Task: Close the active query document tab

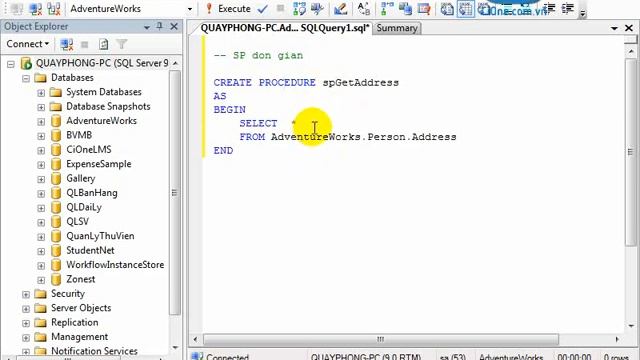Action: click(629, 28)
